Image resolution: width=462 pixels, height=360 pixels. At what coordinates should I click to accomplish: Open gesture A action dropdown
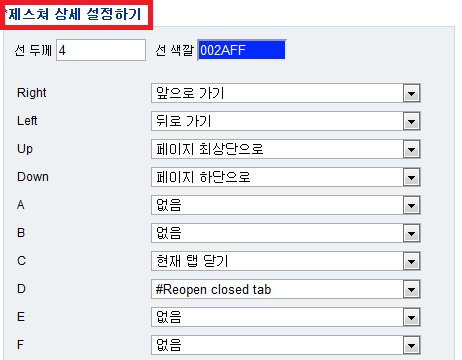point(411,205)
